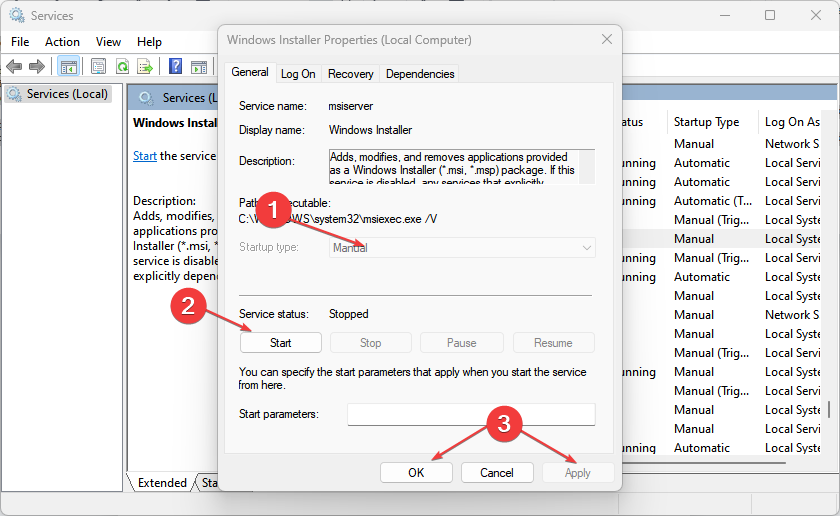Click the display name value Windows Installer
Viewport: 840px width, 516px height.
pyautogui.click(x=370, y=130)
